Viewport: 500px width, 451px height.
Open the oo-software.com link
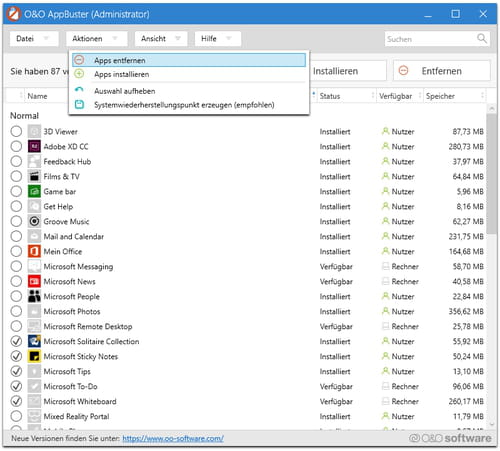pyautogui.click(x=173, y=438)
